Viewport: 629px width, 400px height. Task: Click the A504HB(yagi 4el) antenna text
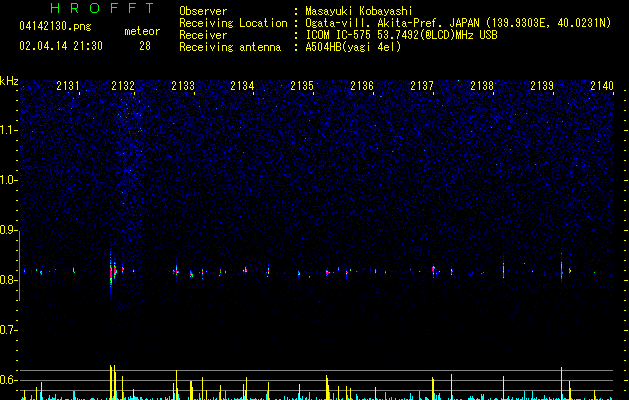click(x=353, y=47)
